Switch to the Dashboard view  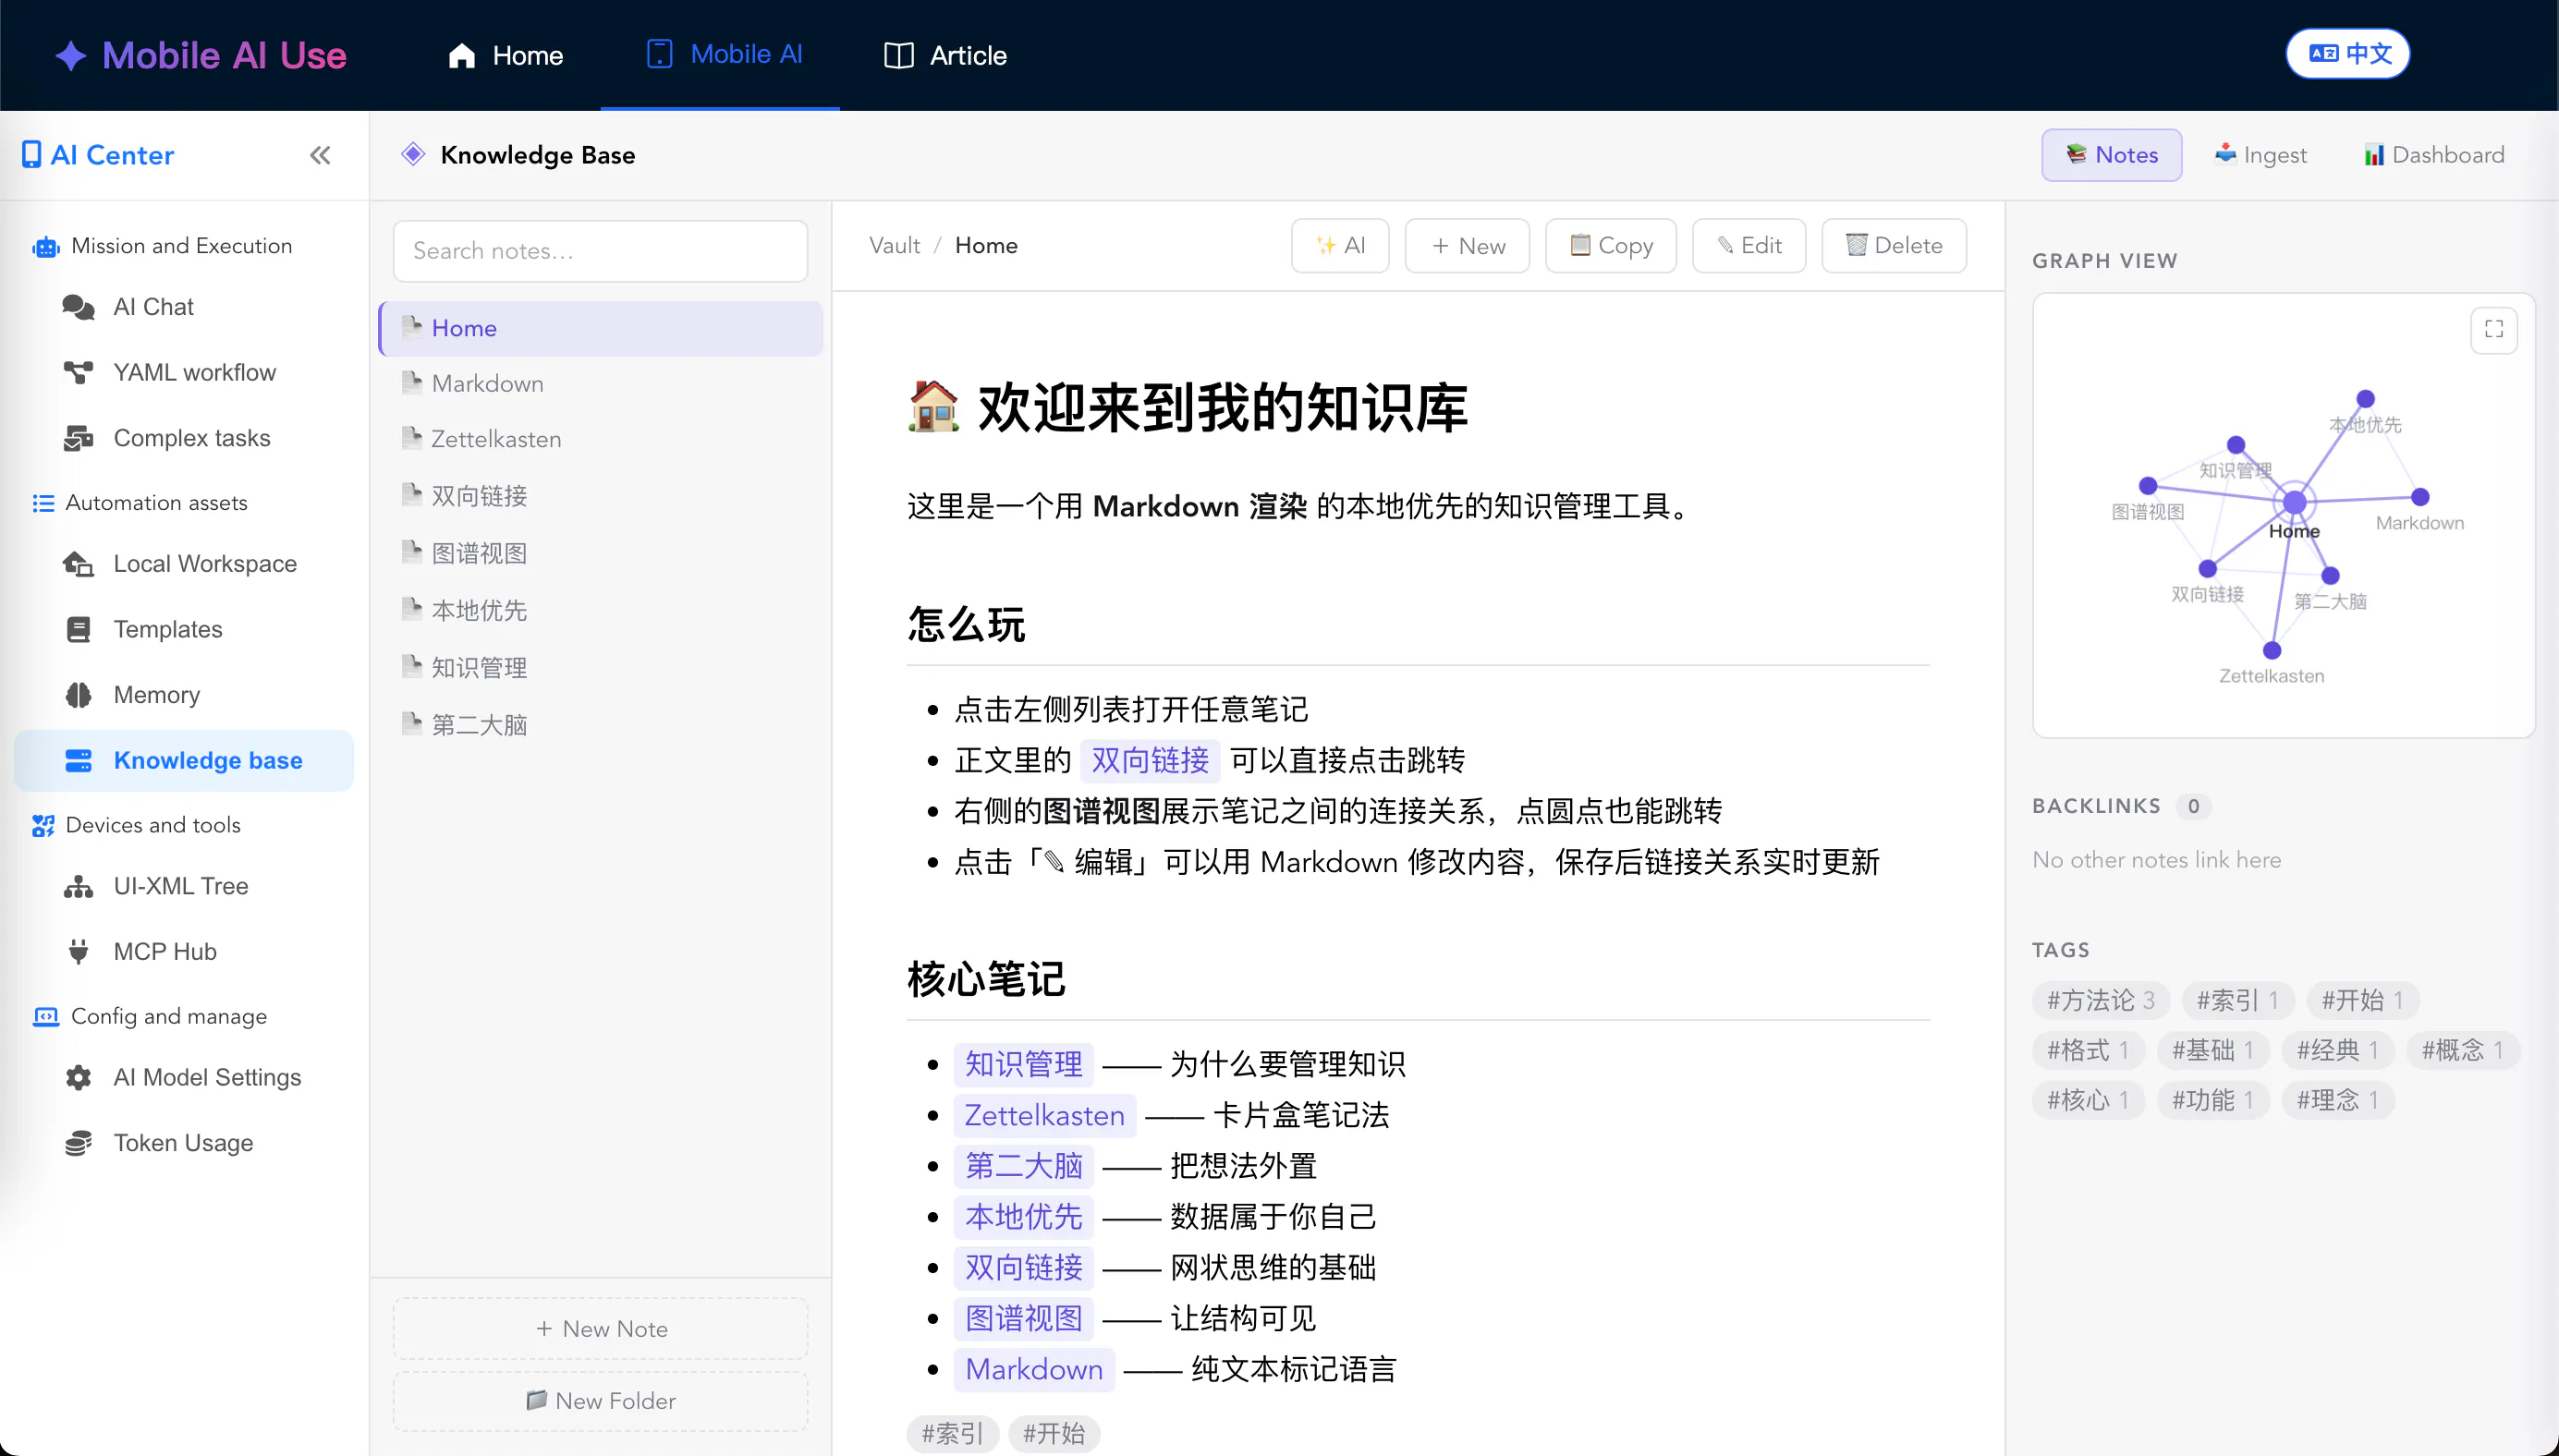(2434, 155)
